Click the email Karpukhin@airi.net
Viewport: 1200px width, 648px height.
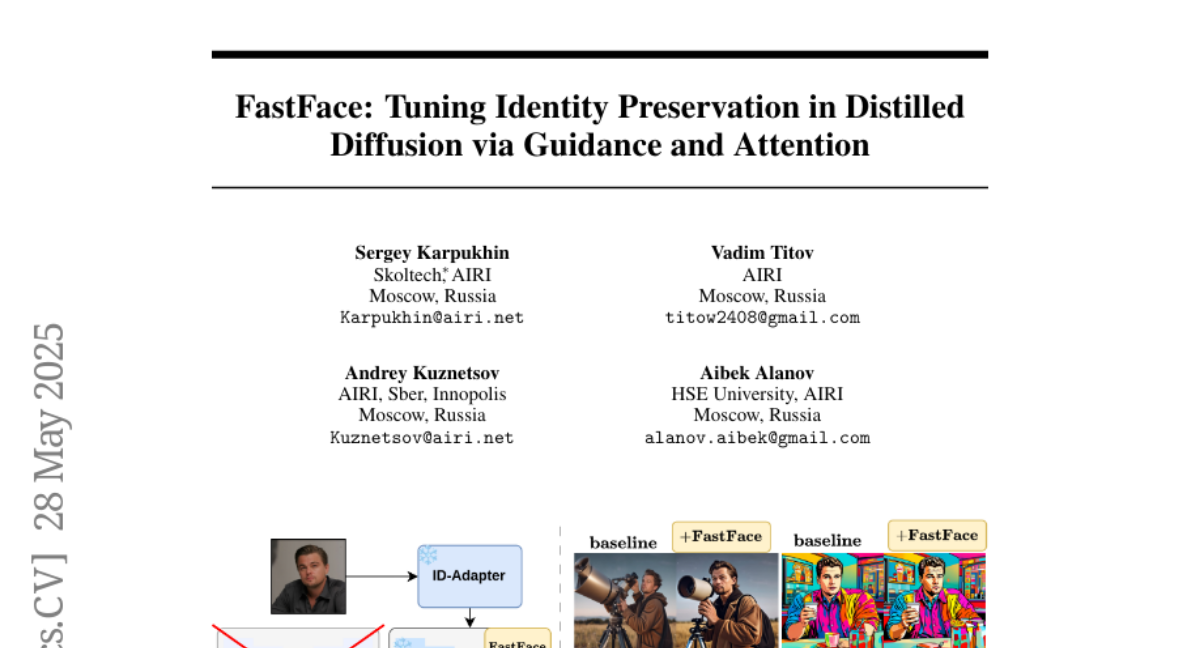432,318
